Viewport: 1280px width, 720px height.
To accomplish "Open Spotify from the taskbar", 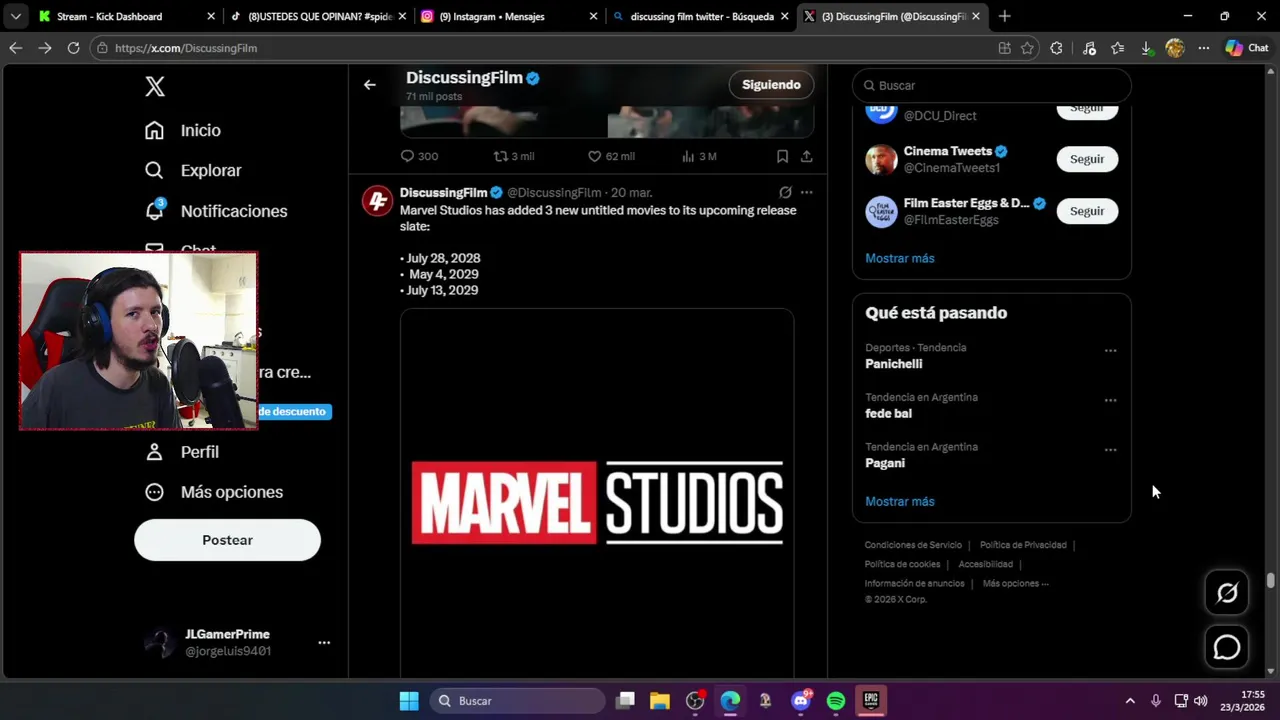I will 836,701.
